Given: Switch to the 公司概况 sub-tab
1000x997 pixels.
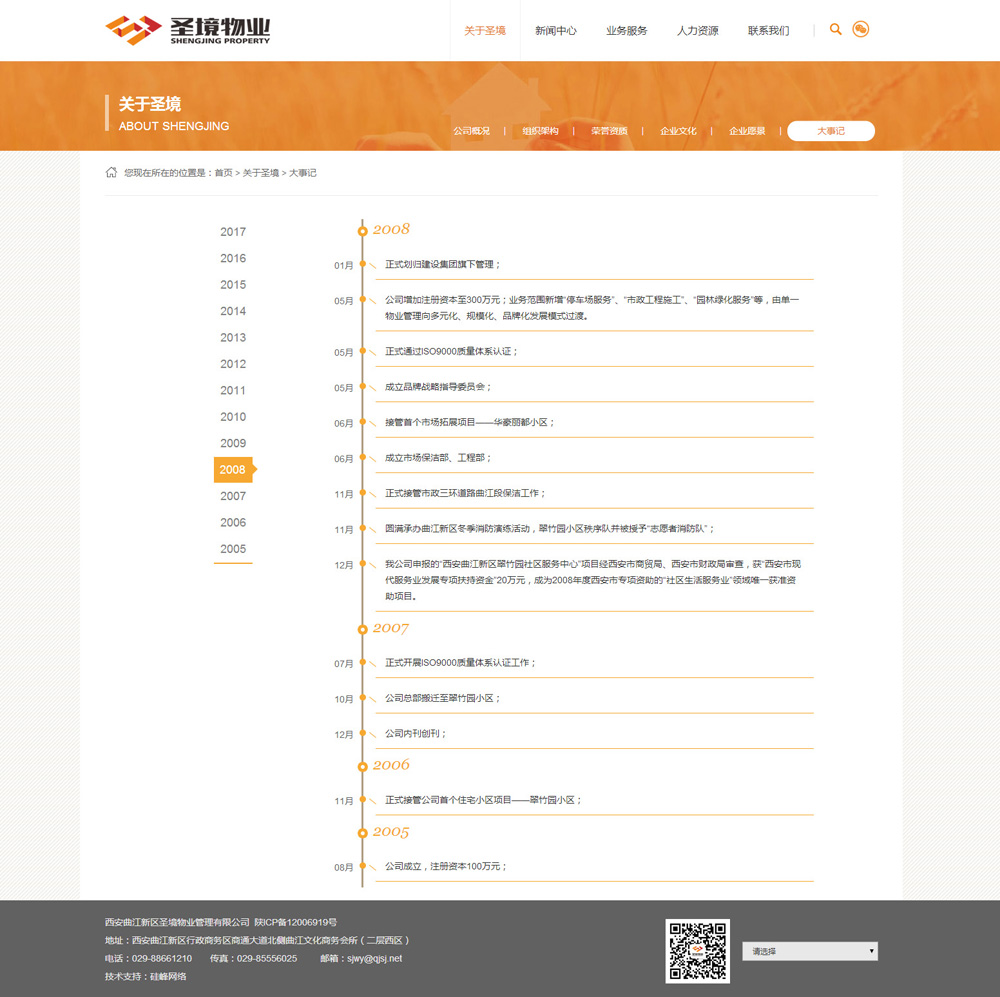Looking at the screenshot, I should tap(472, 131).
